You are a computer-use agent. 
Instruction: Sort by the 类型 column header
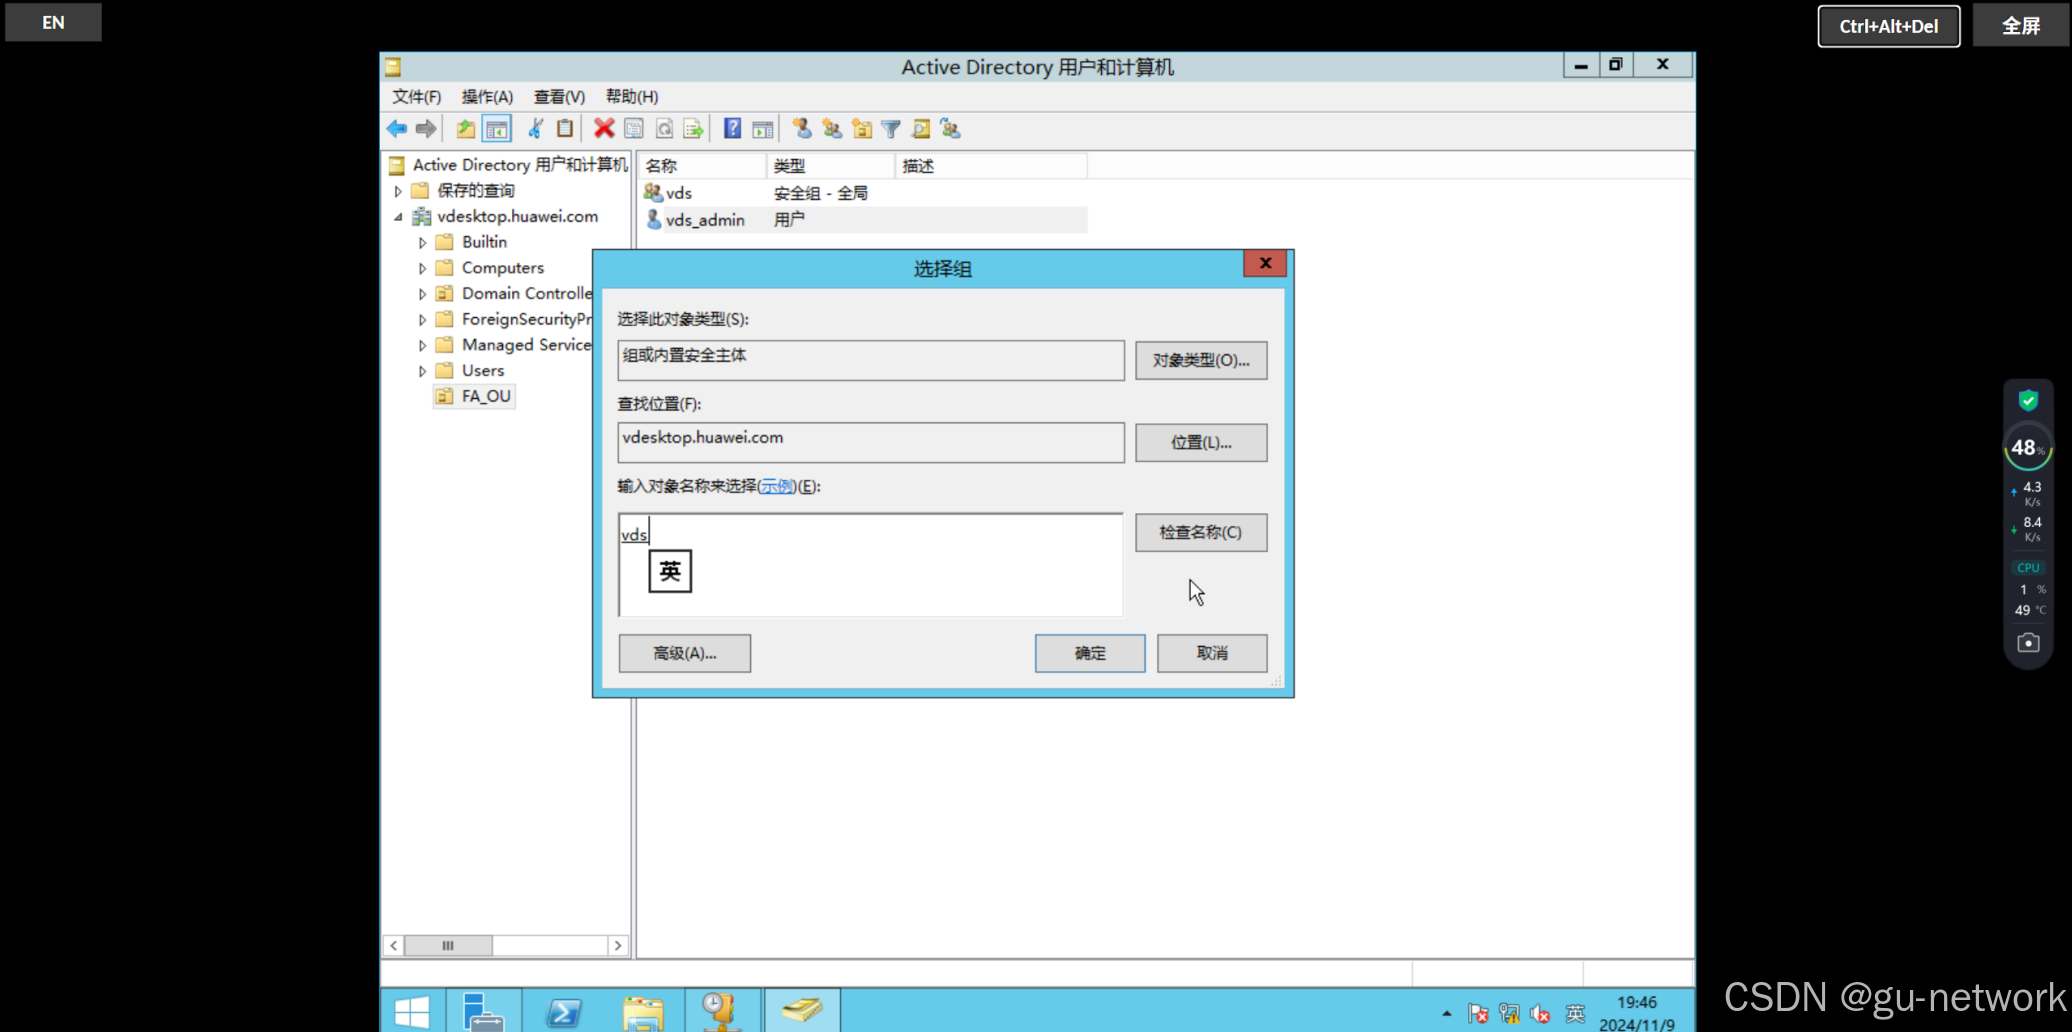pyautogui.click(x=830, y=166)
